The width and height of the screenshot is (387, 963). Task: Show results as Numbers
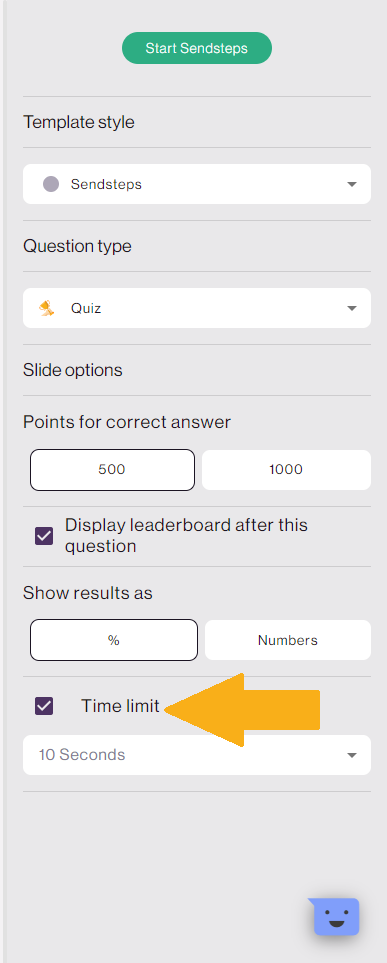(x=287, y=640)
